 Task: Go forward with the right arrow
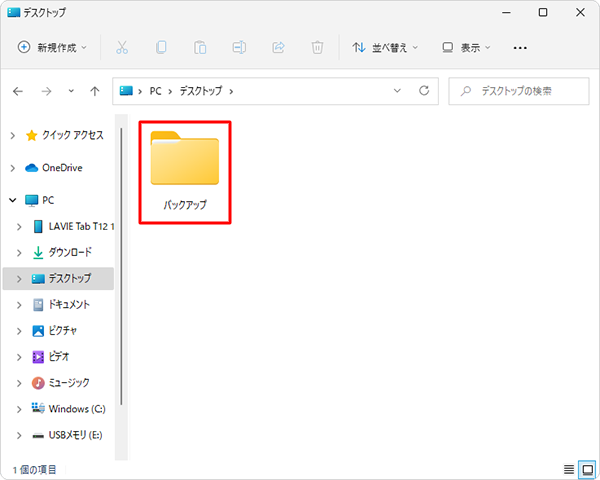(46, 91)
